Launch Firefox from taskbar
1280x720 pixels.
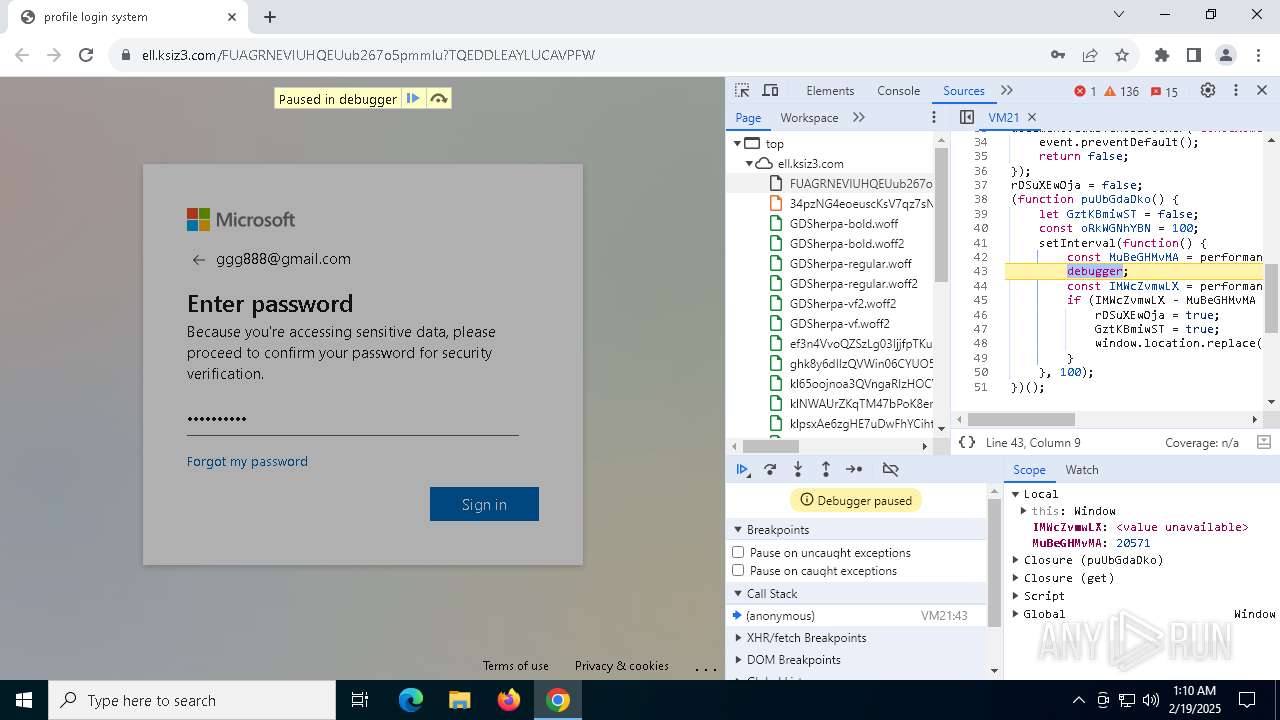click(508, 700)
